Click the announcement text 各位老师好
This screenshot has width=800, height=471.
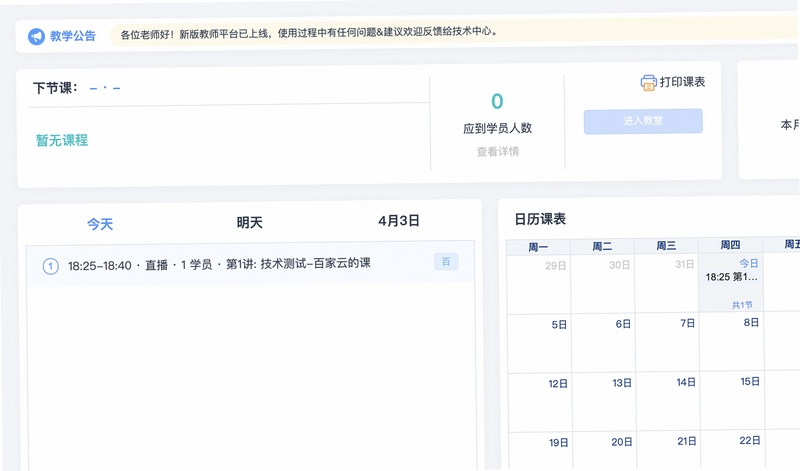[308, 33]
